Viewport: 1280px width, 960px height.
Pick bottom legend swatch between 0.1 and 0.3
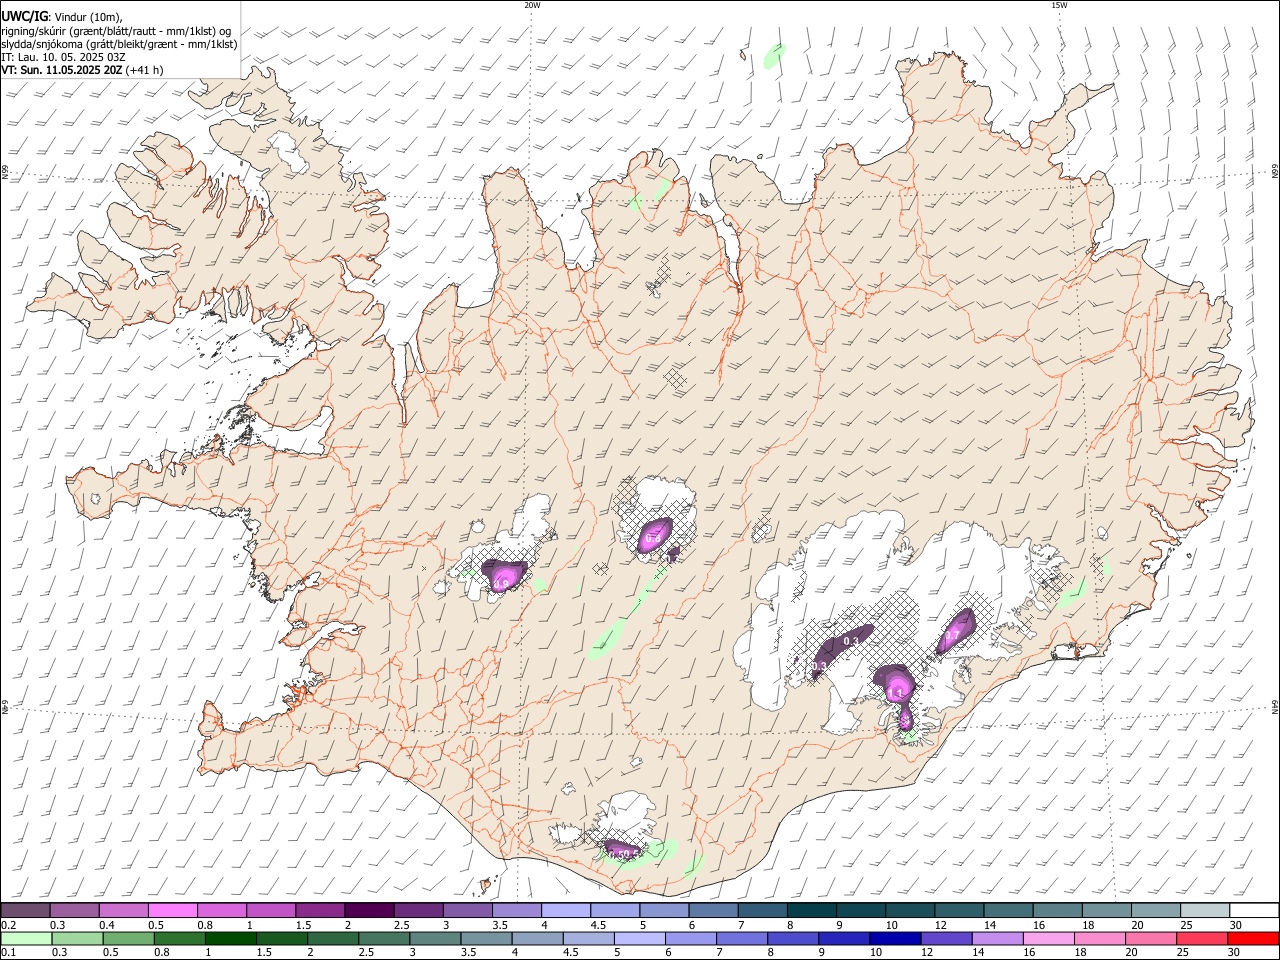click(x=26, y=938)
